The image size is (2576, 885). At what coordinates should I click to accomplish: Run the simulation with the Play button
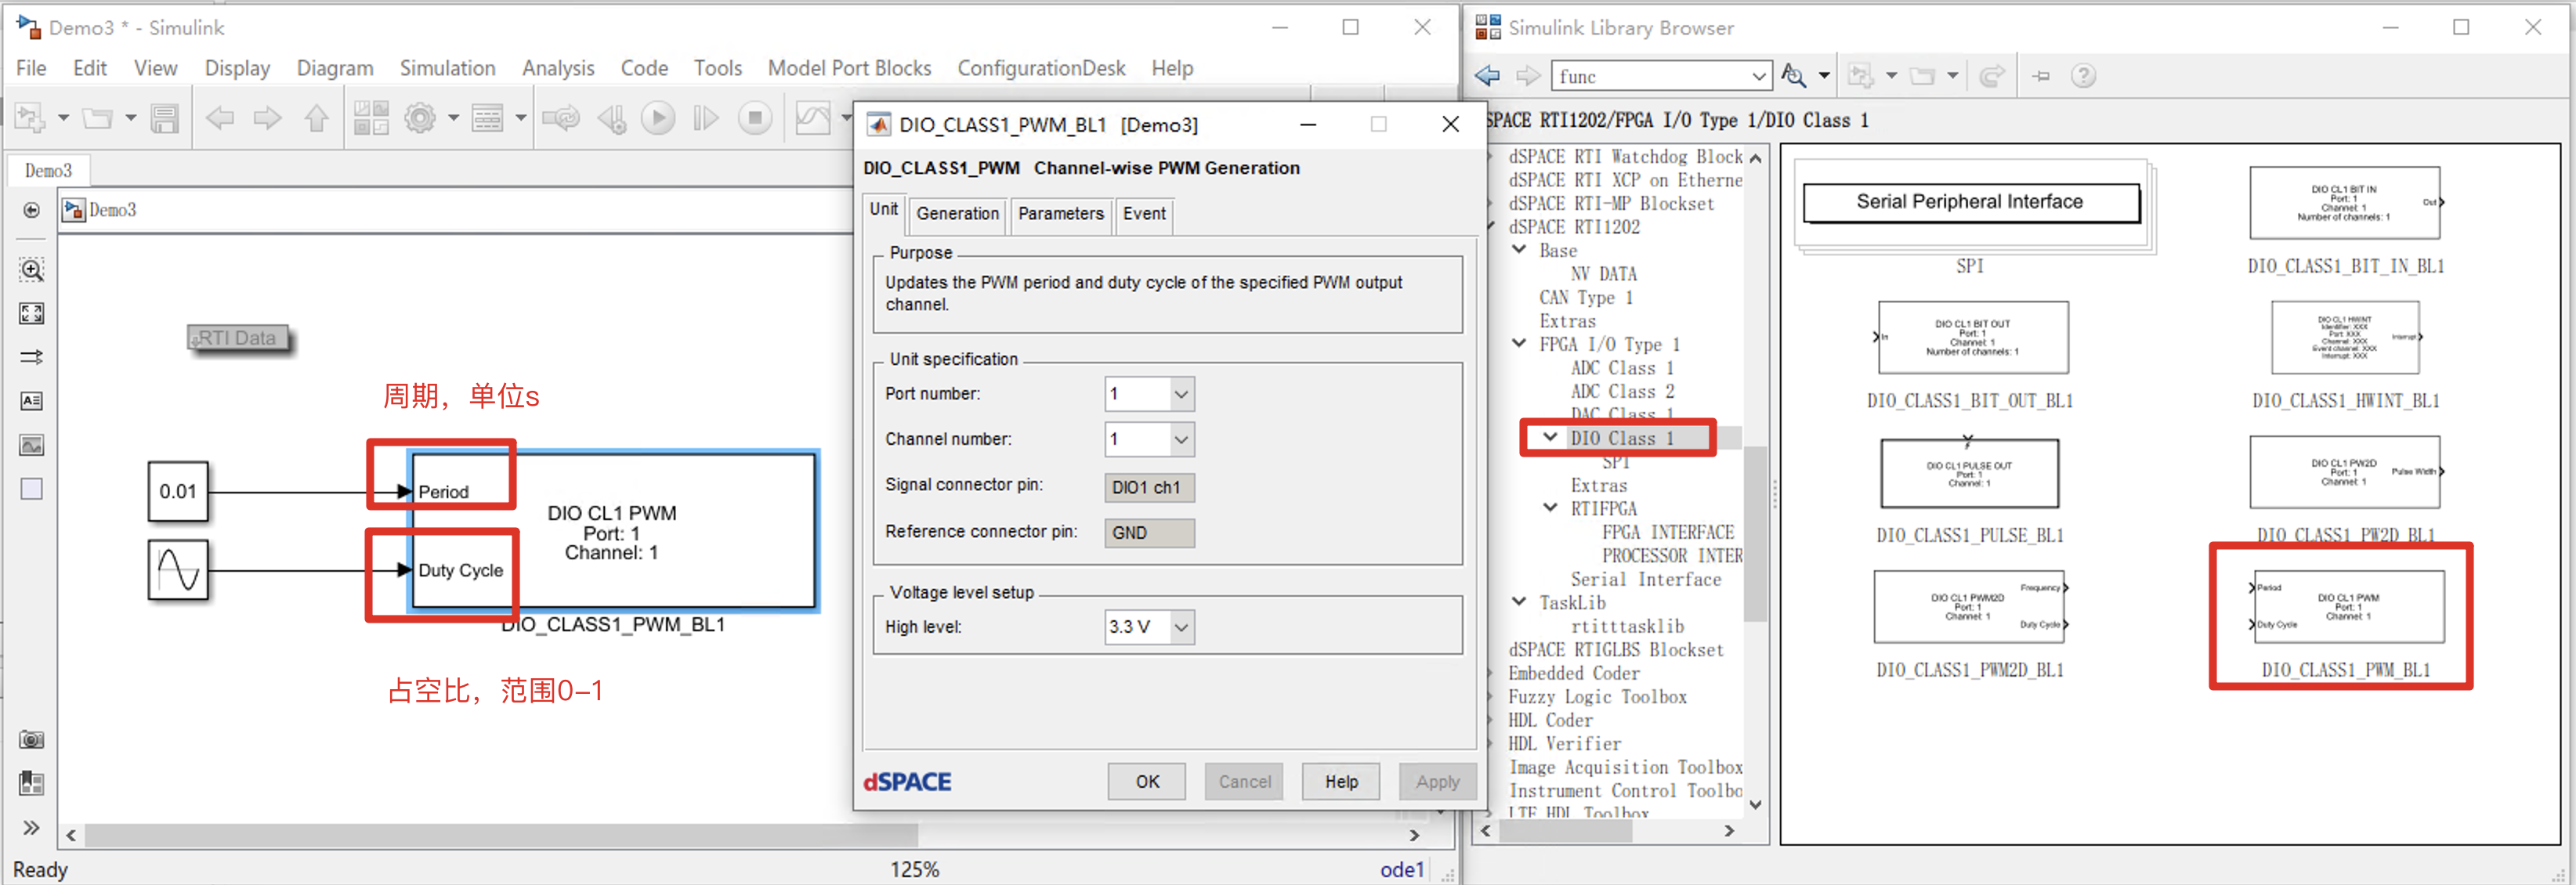point(658,118)
